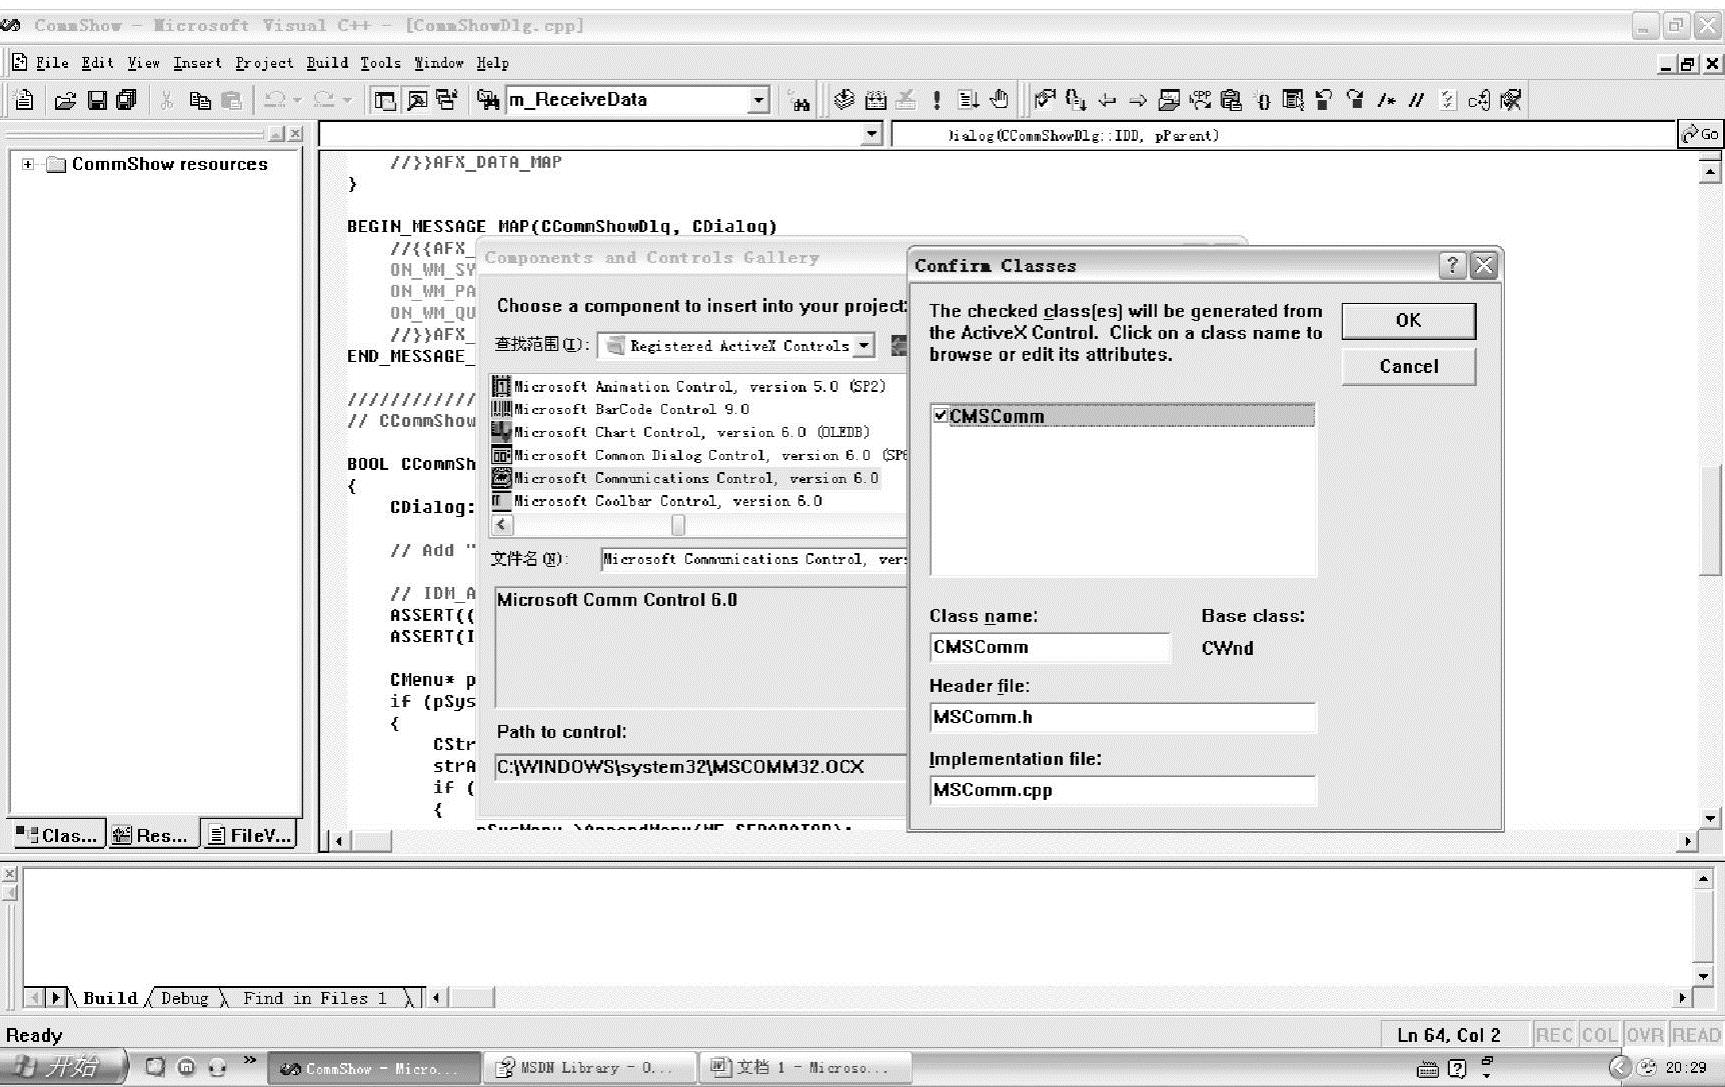Select Microsoft Animation Control, version 5.0
This screenshot has height=1087, width=1725.
pyautogui.click(x=700, y=387)
